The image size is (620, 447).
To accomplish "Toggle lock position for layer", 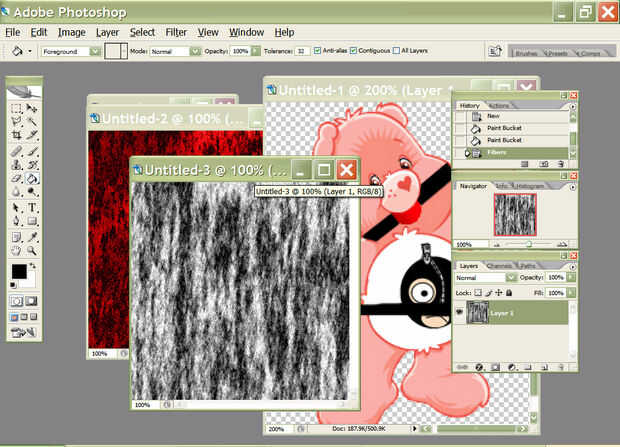I will (x=499, y=293).
